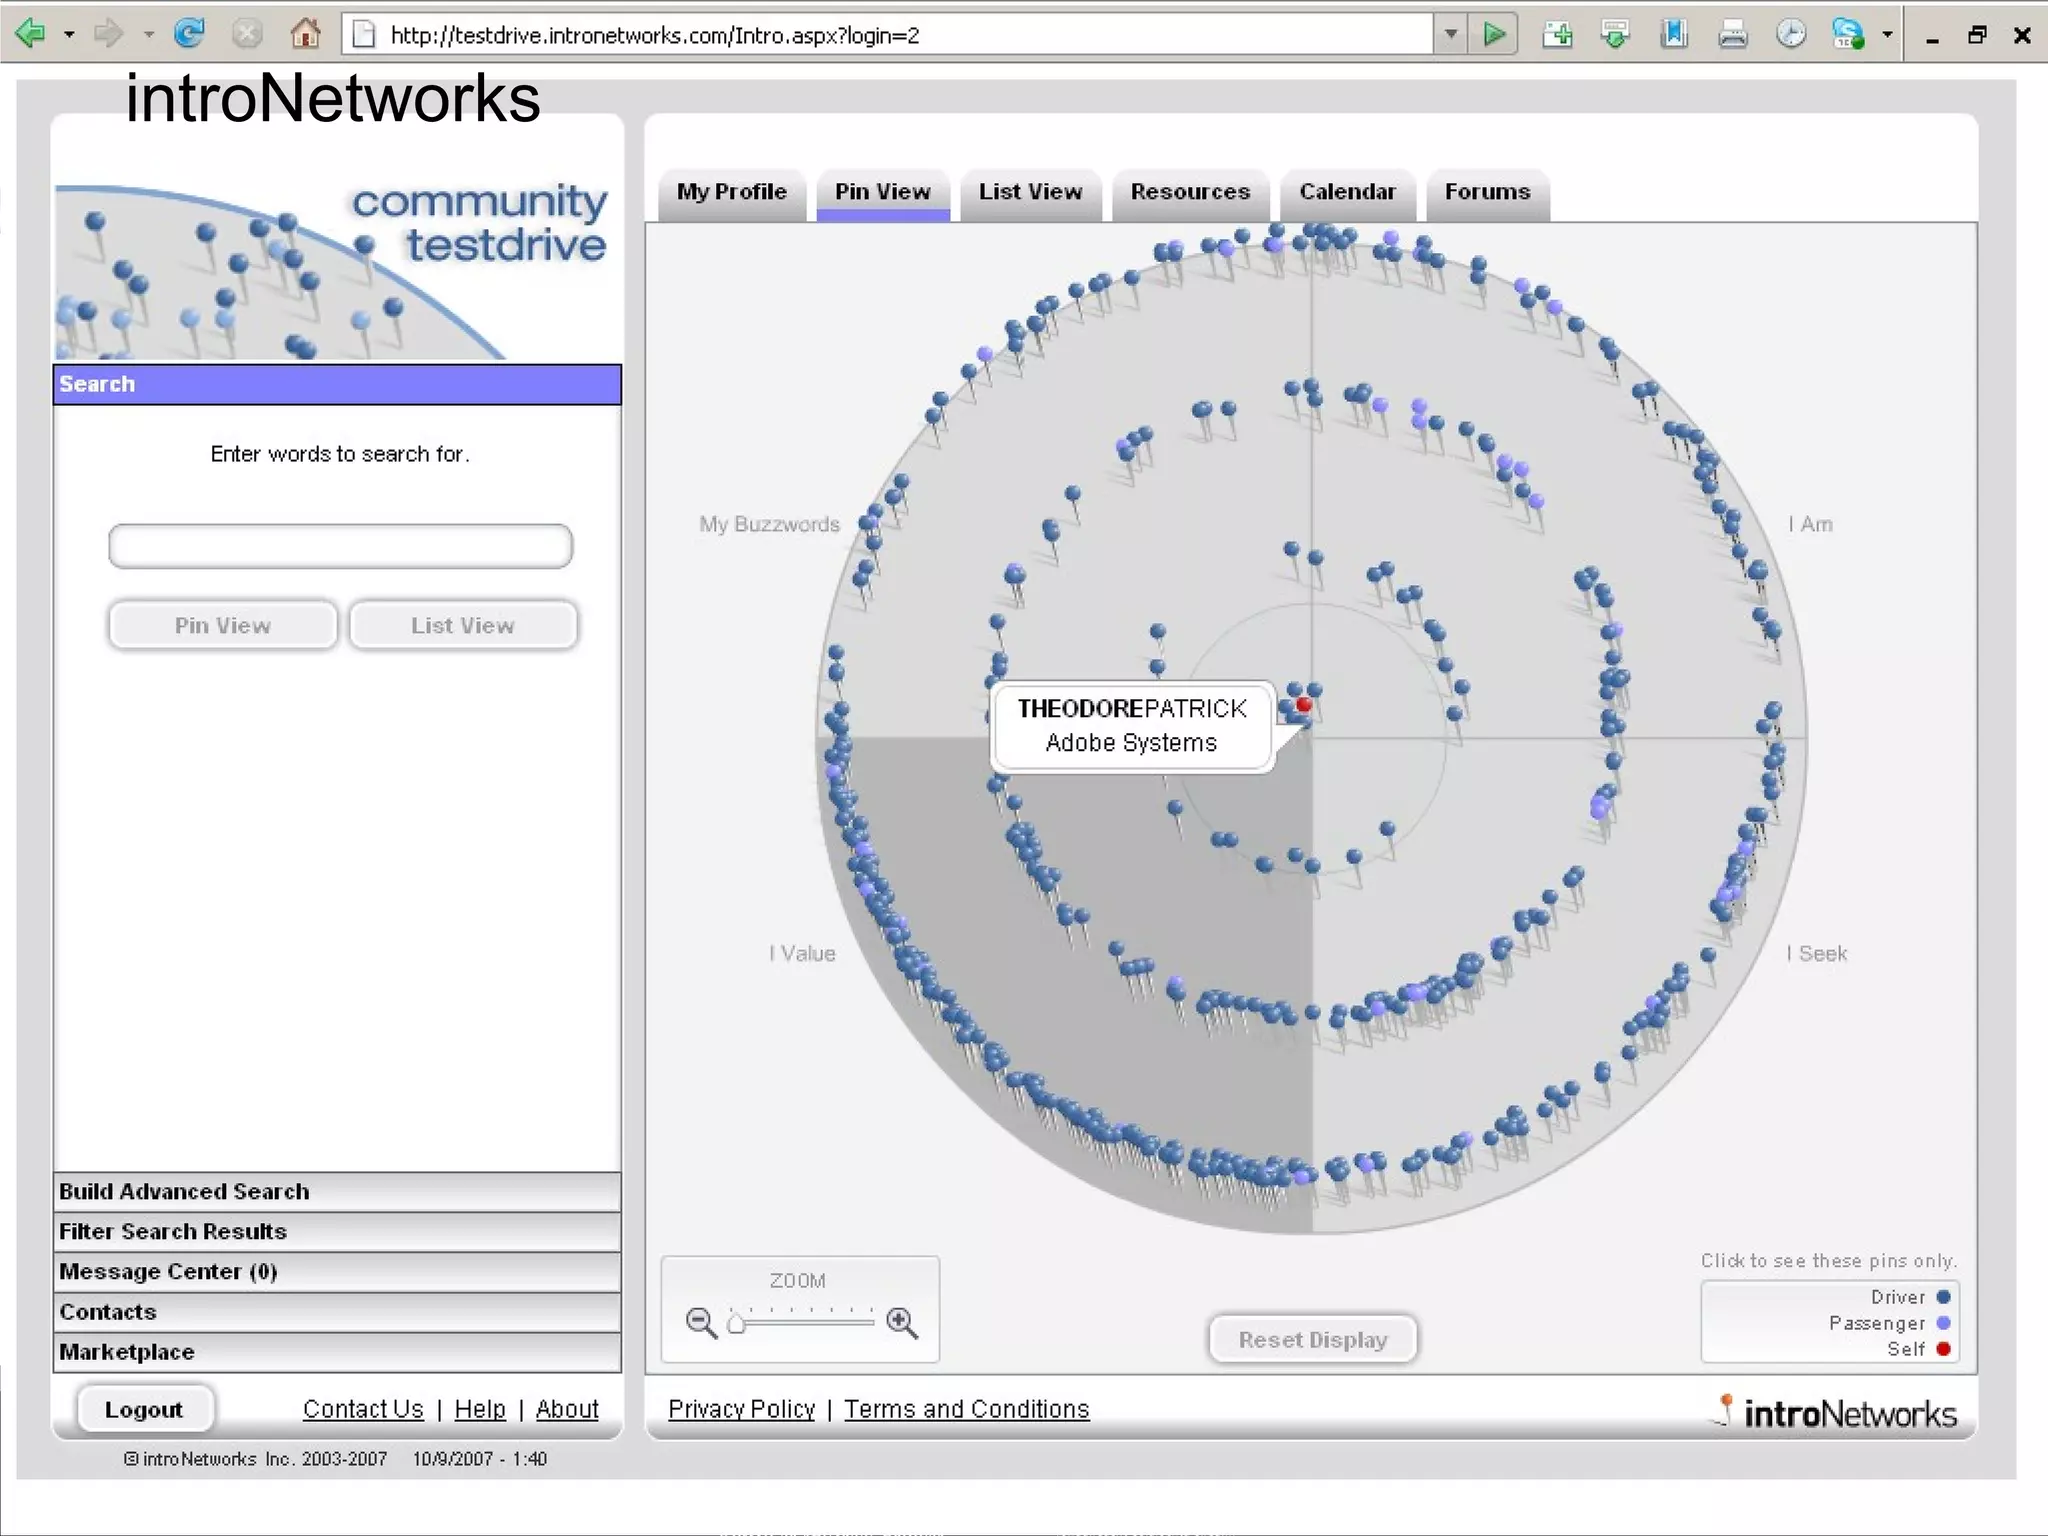Click the add favorite plus icon
Screen dimensions: 2048x1536
(x=1557, y=34)
